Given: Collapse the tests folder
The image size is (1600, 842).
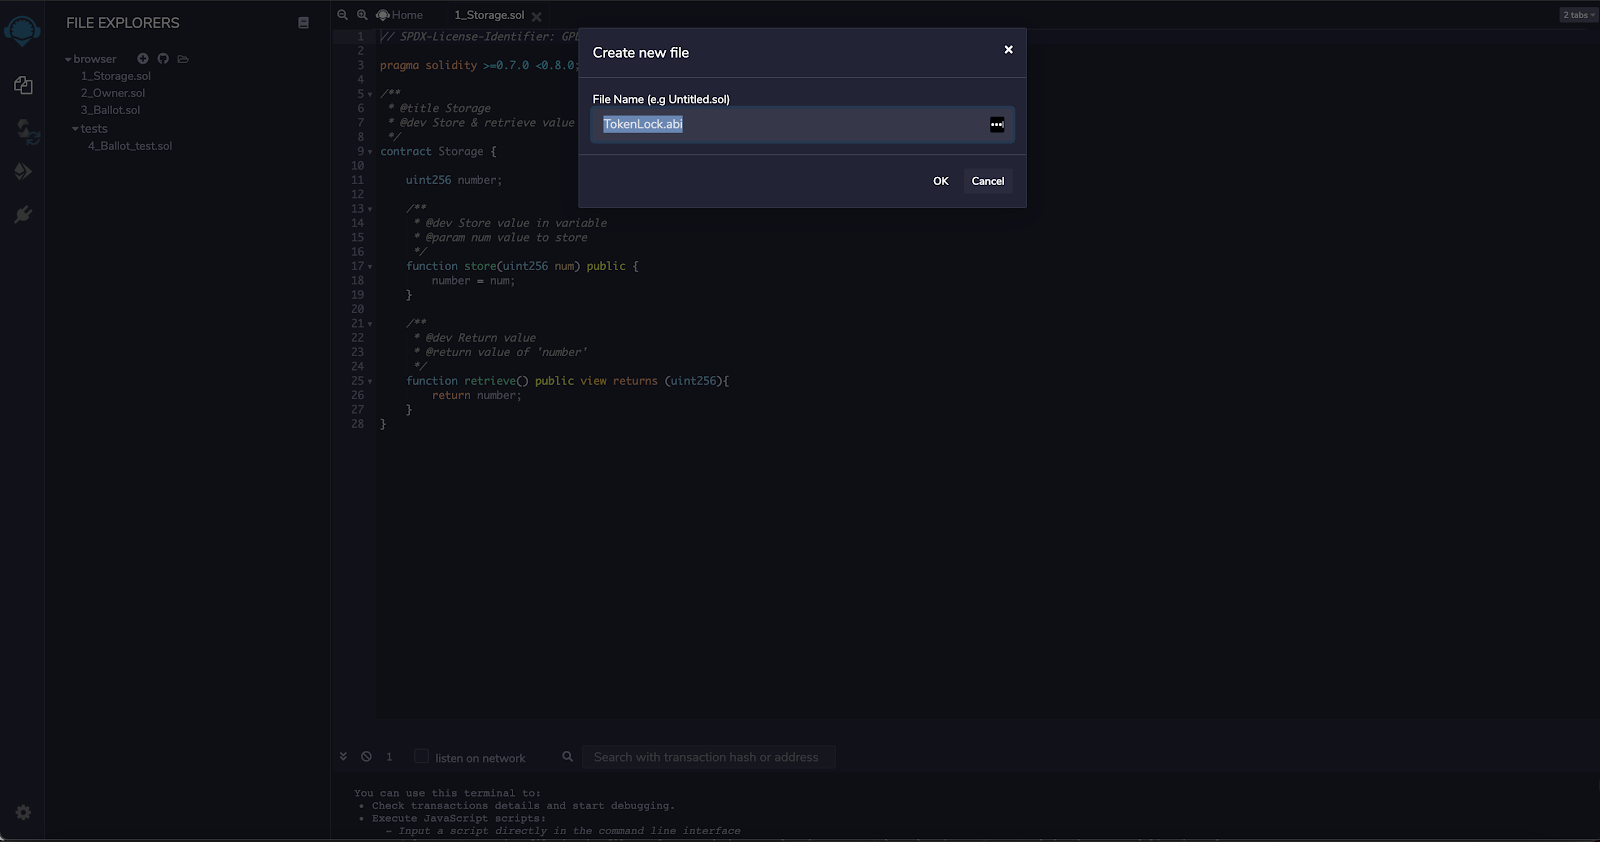Looking at the screenshot, I should click(75, 129).
